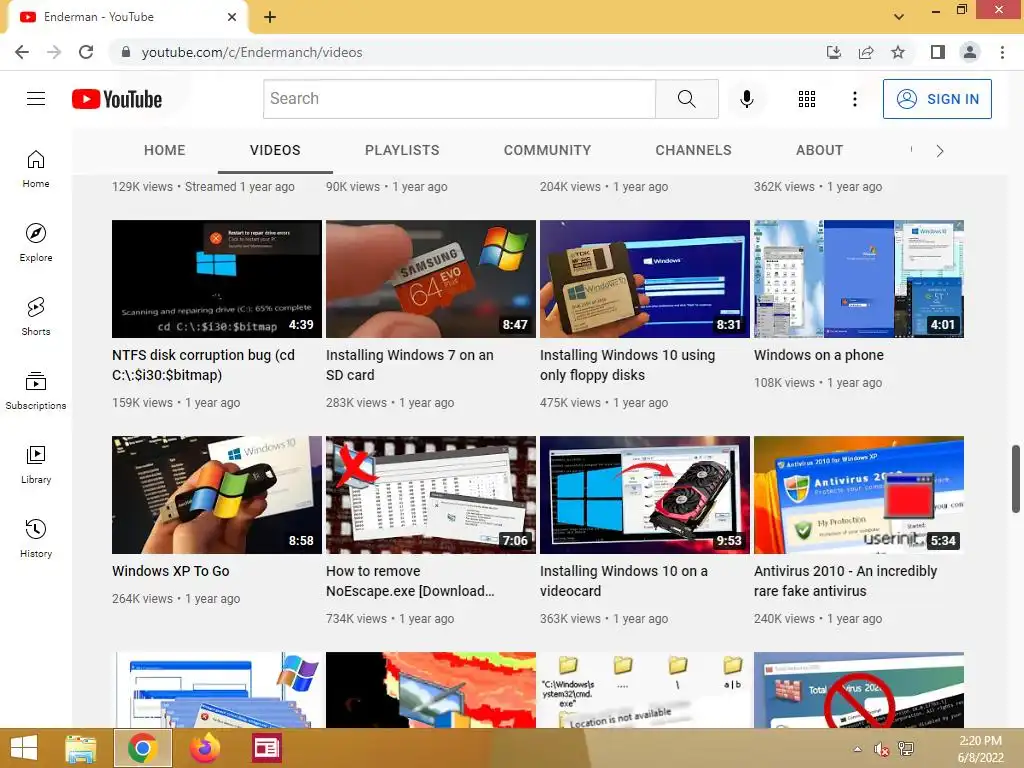The height and width of the screenshot is (768, 1024).
Task: Open the COMMUNITY tab
Action: [547, 150]
